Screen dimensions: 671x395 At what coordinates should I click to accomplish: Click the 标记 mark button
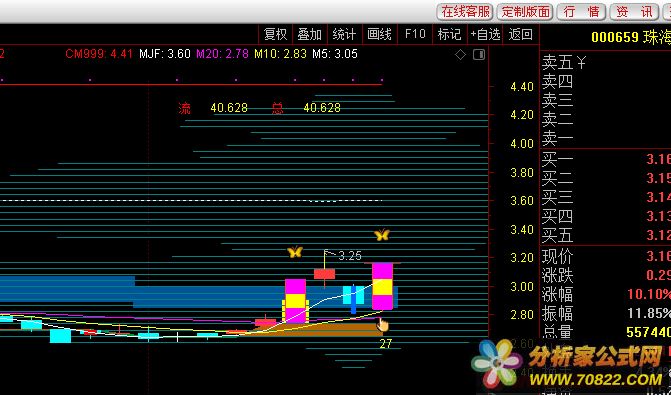click(449, 34)
